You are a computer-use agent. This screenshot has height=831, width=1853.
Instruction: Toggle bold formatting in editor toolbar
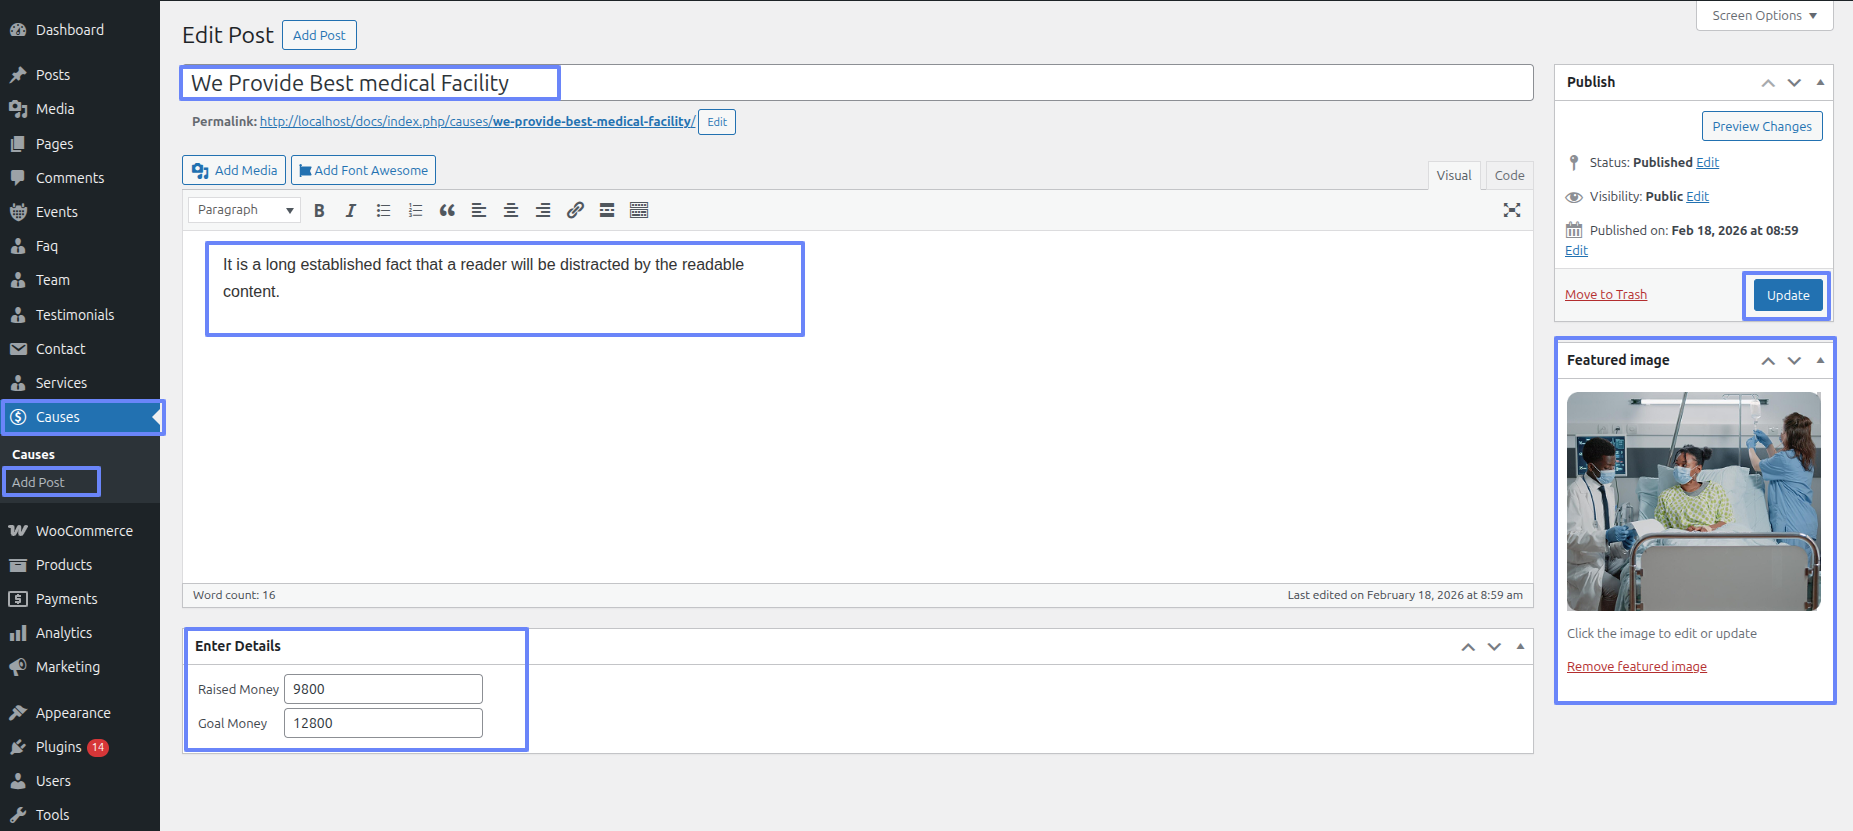[319, 210]
